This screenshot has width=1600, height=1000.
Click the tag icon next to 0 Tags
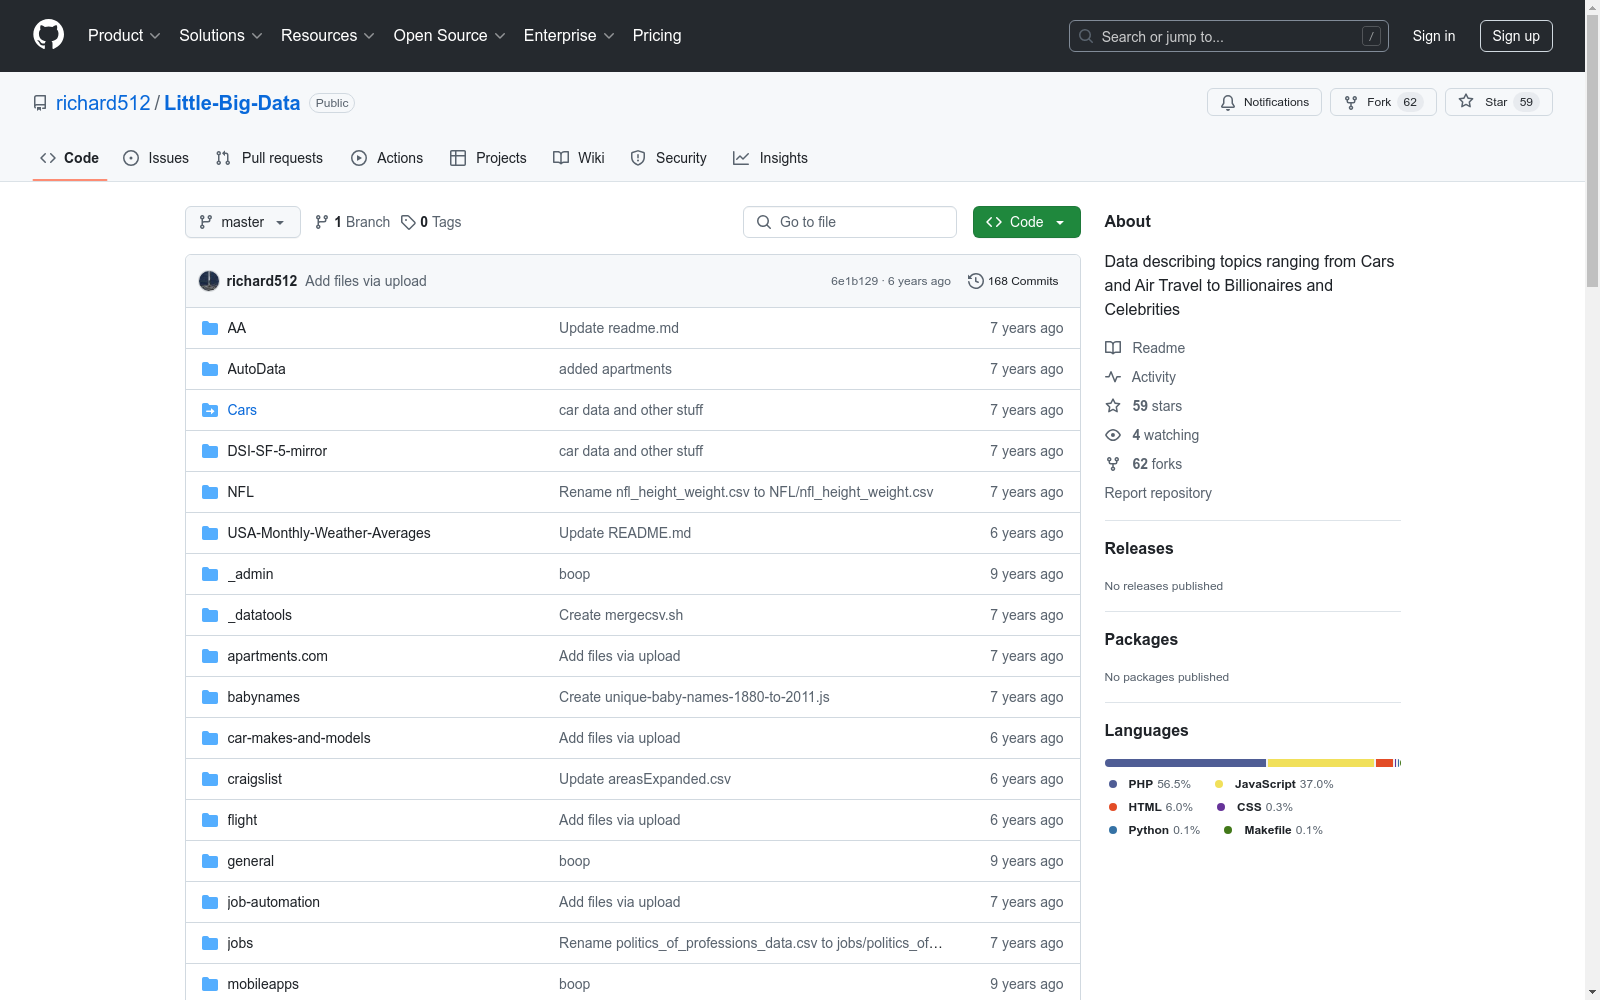408,222
